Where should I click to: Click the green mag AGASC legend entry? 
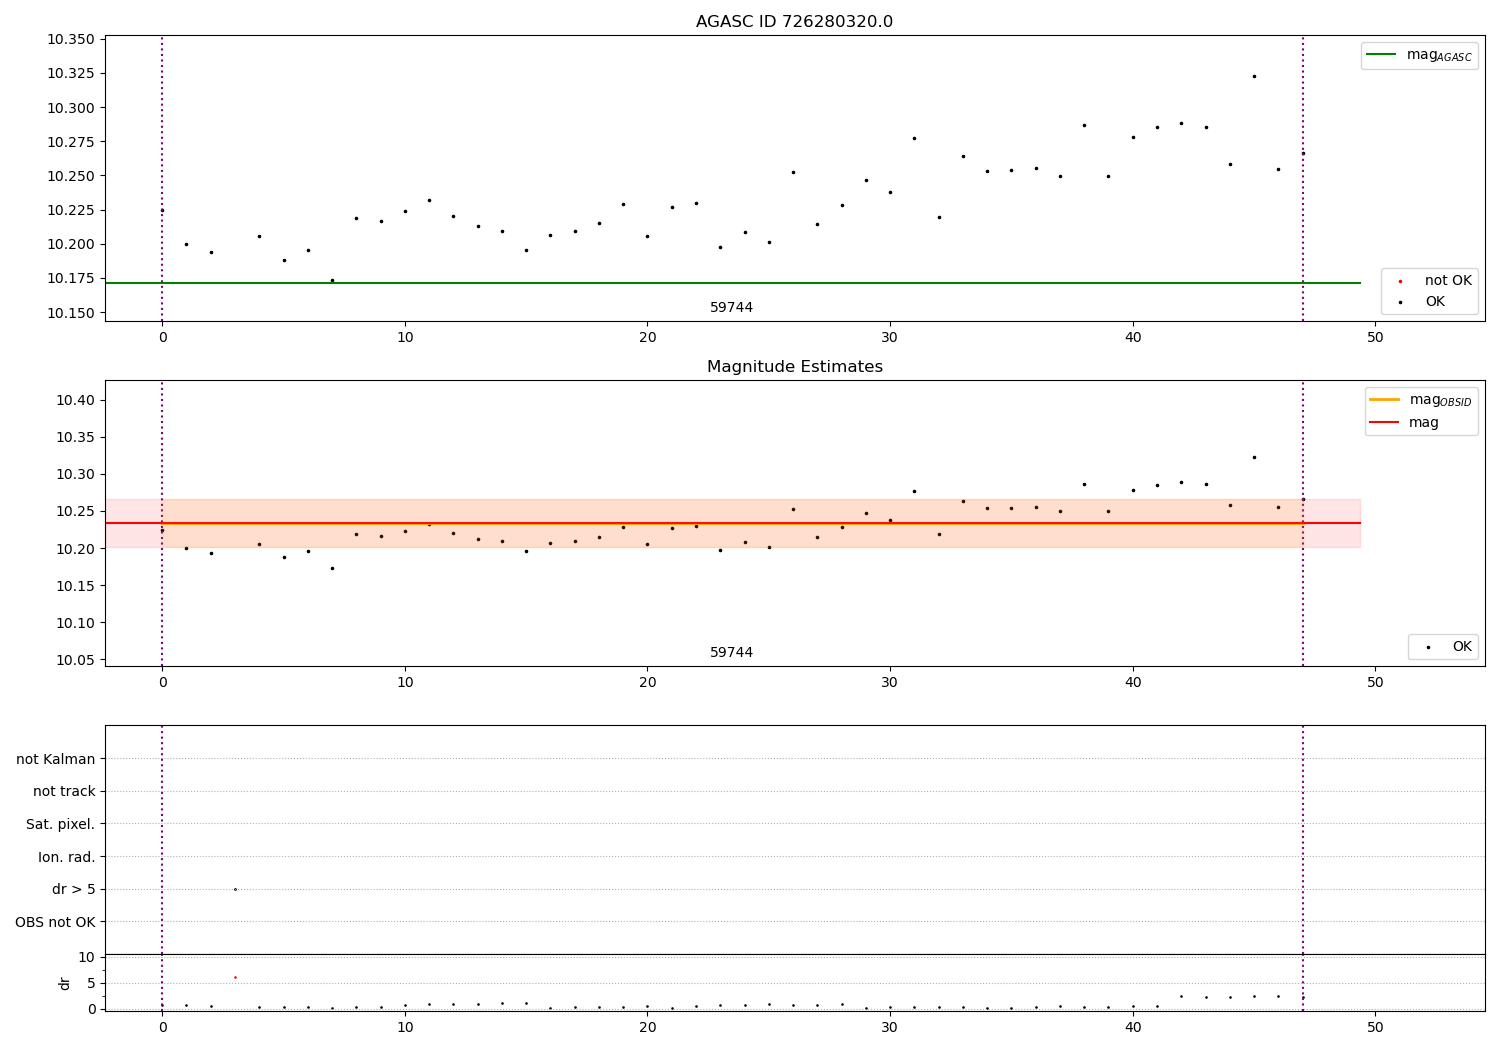[1419, 55]
